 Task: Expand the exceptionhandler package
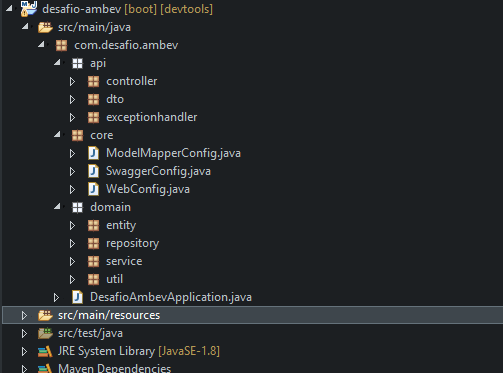coord(72,117)
